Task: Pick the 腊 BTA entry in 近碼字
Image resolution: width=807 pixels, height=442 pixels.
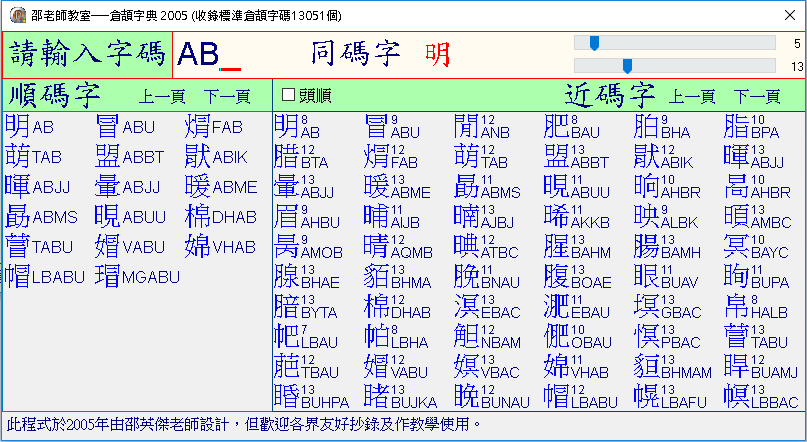Action: coord(301,156)
